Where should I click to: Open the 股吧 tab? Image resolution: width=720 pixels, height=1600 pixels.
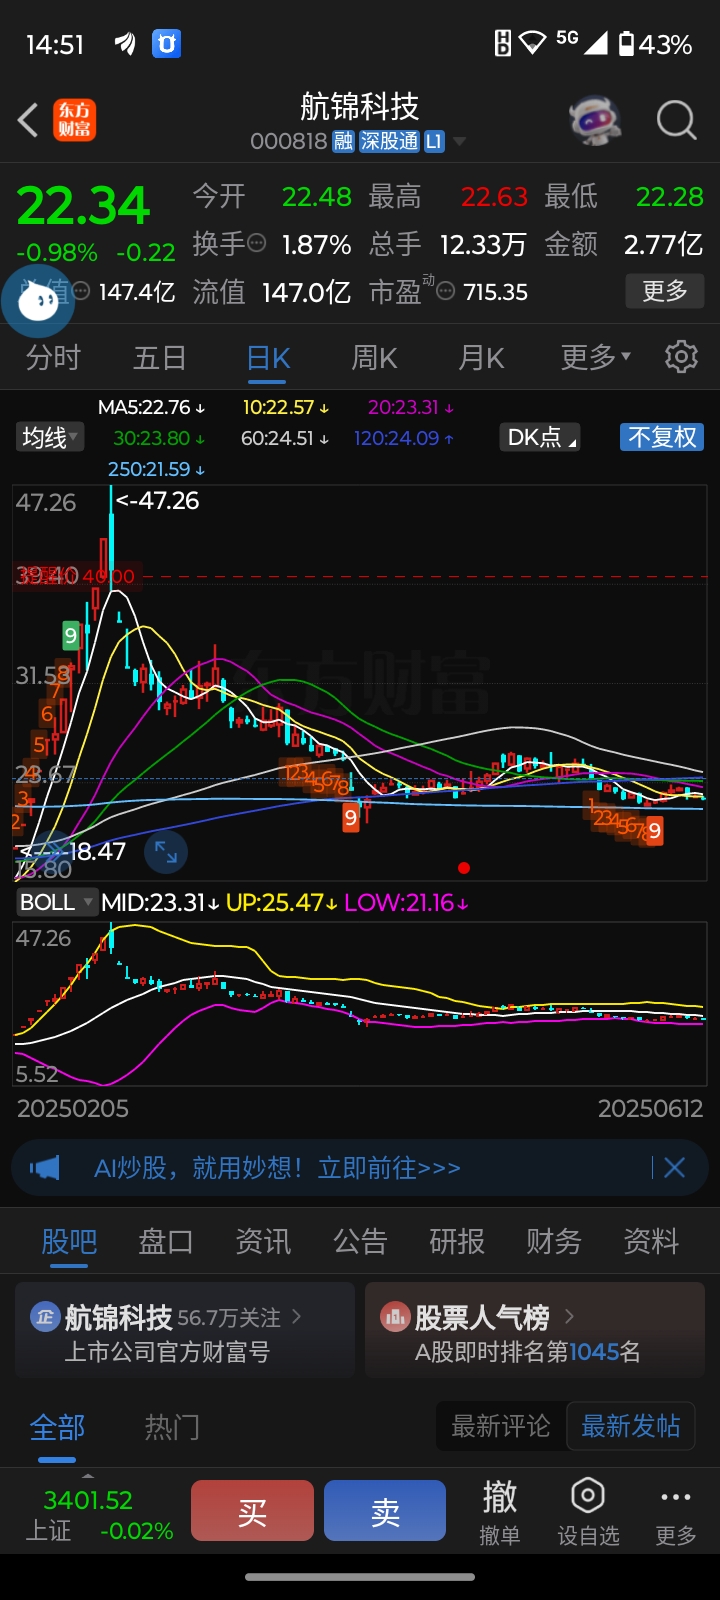click(x=69, y=1241)
